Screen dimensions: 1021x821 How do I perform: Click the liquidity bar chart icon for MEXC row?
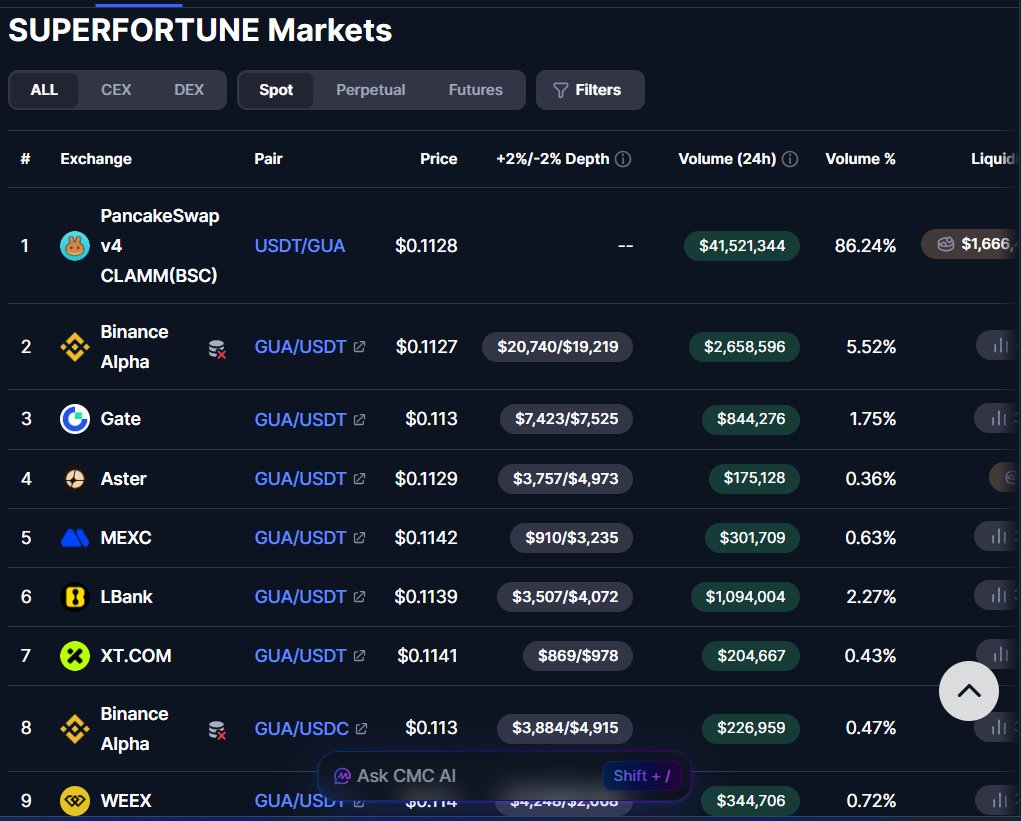coord(998,536)
